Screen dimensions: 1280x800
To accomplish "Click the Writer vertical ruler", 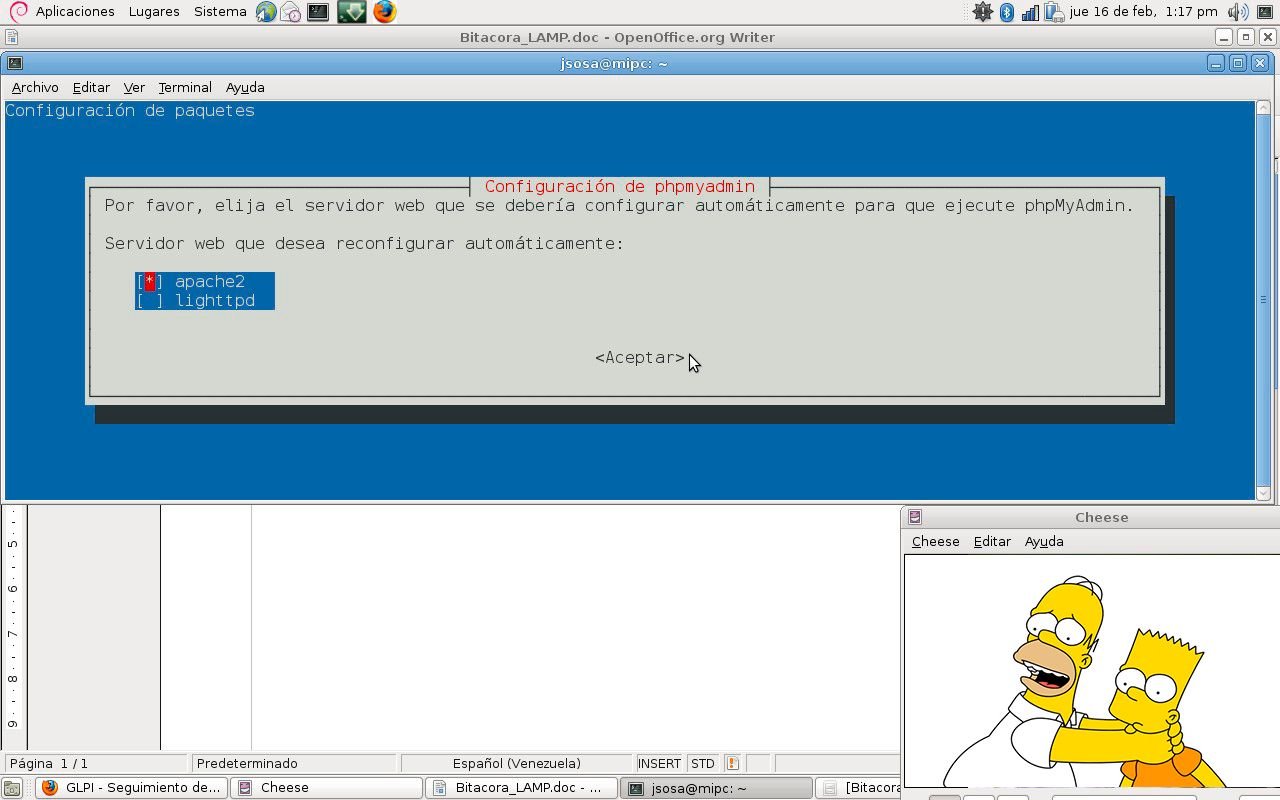I will [x=13, y=627].
